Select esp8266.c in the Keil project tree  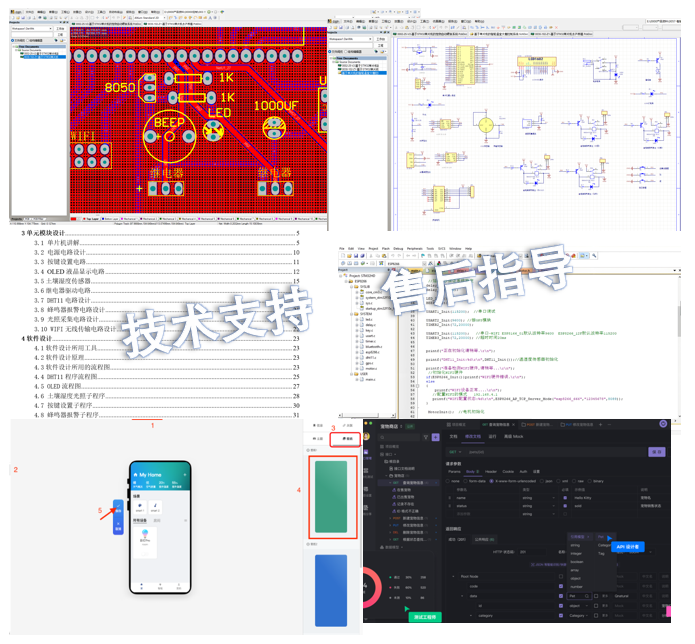pyautogui.click(x=372, y=352)
